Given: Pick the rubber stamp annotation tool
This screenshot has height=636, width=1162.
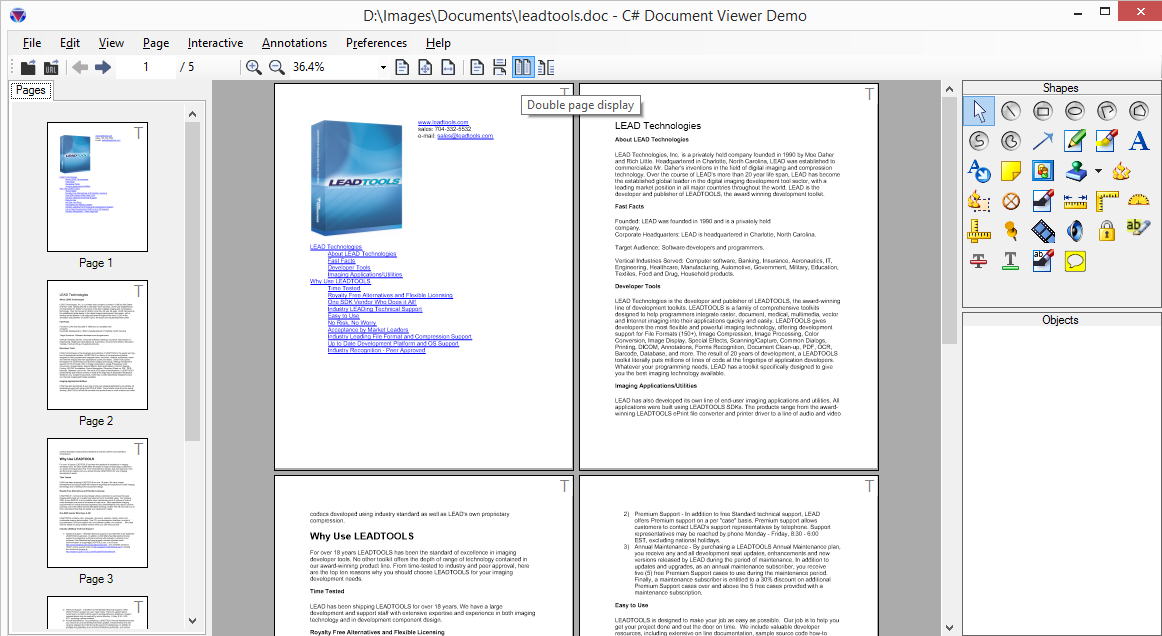Looking at the screenshot, I should click(x=1075, y=171).
